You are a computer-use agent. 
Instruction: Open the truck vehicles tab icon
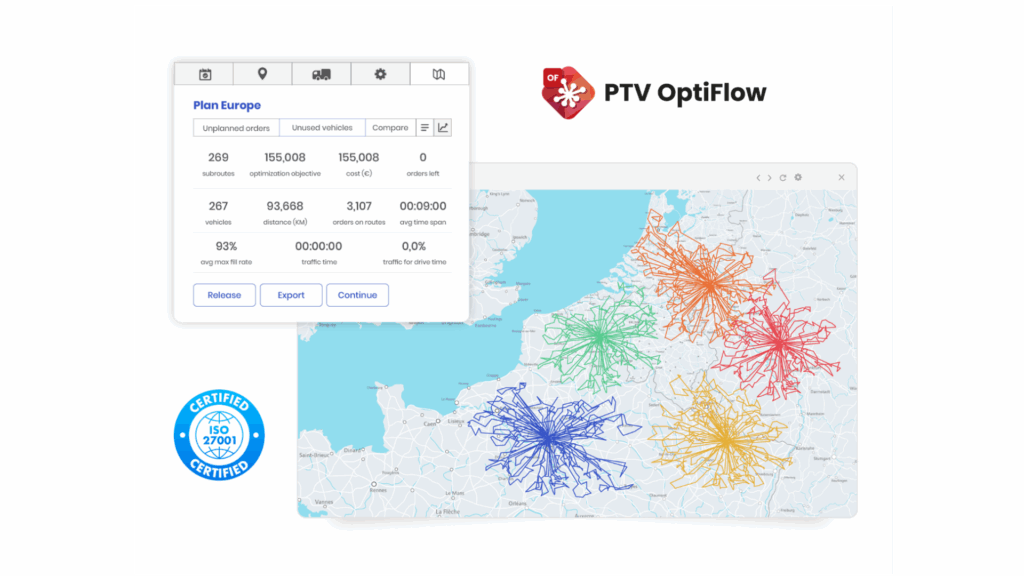click(x=321, y=73)
